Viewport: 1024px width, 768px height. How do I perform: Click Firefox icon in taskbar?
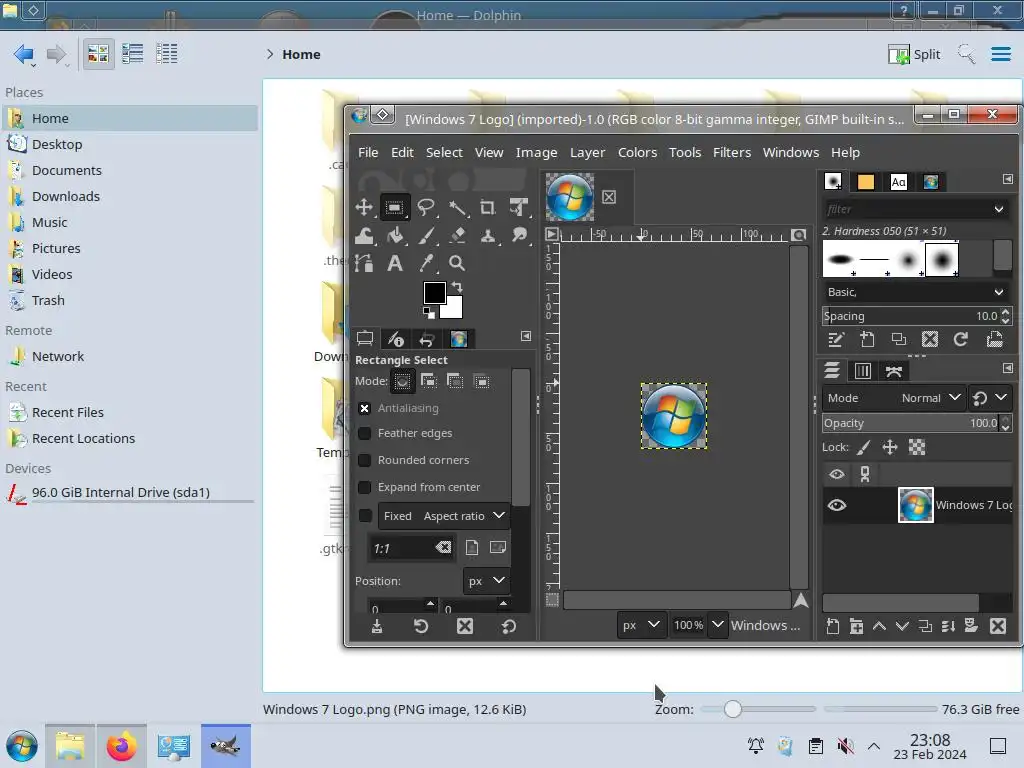point(121,746)
